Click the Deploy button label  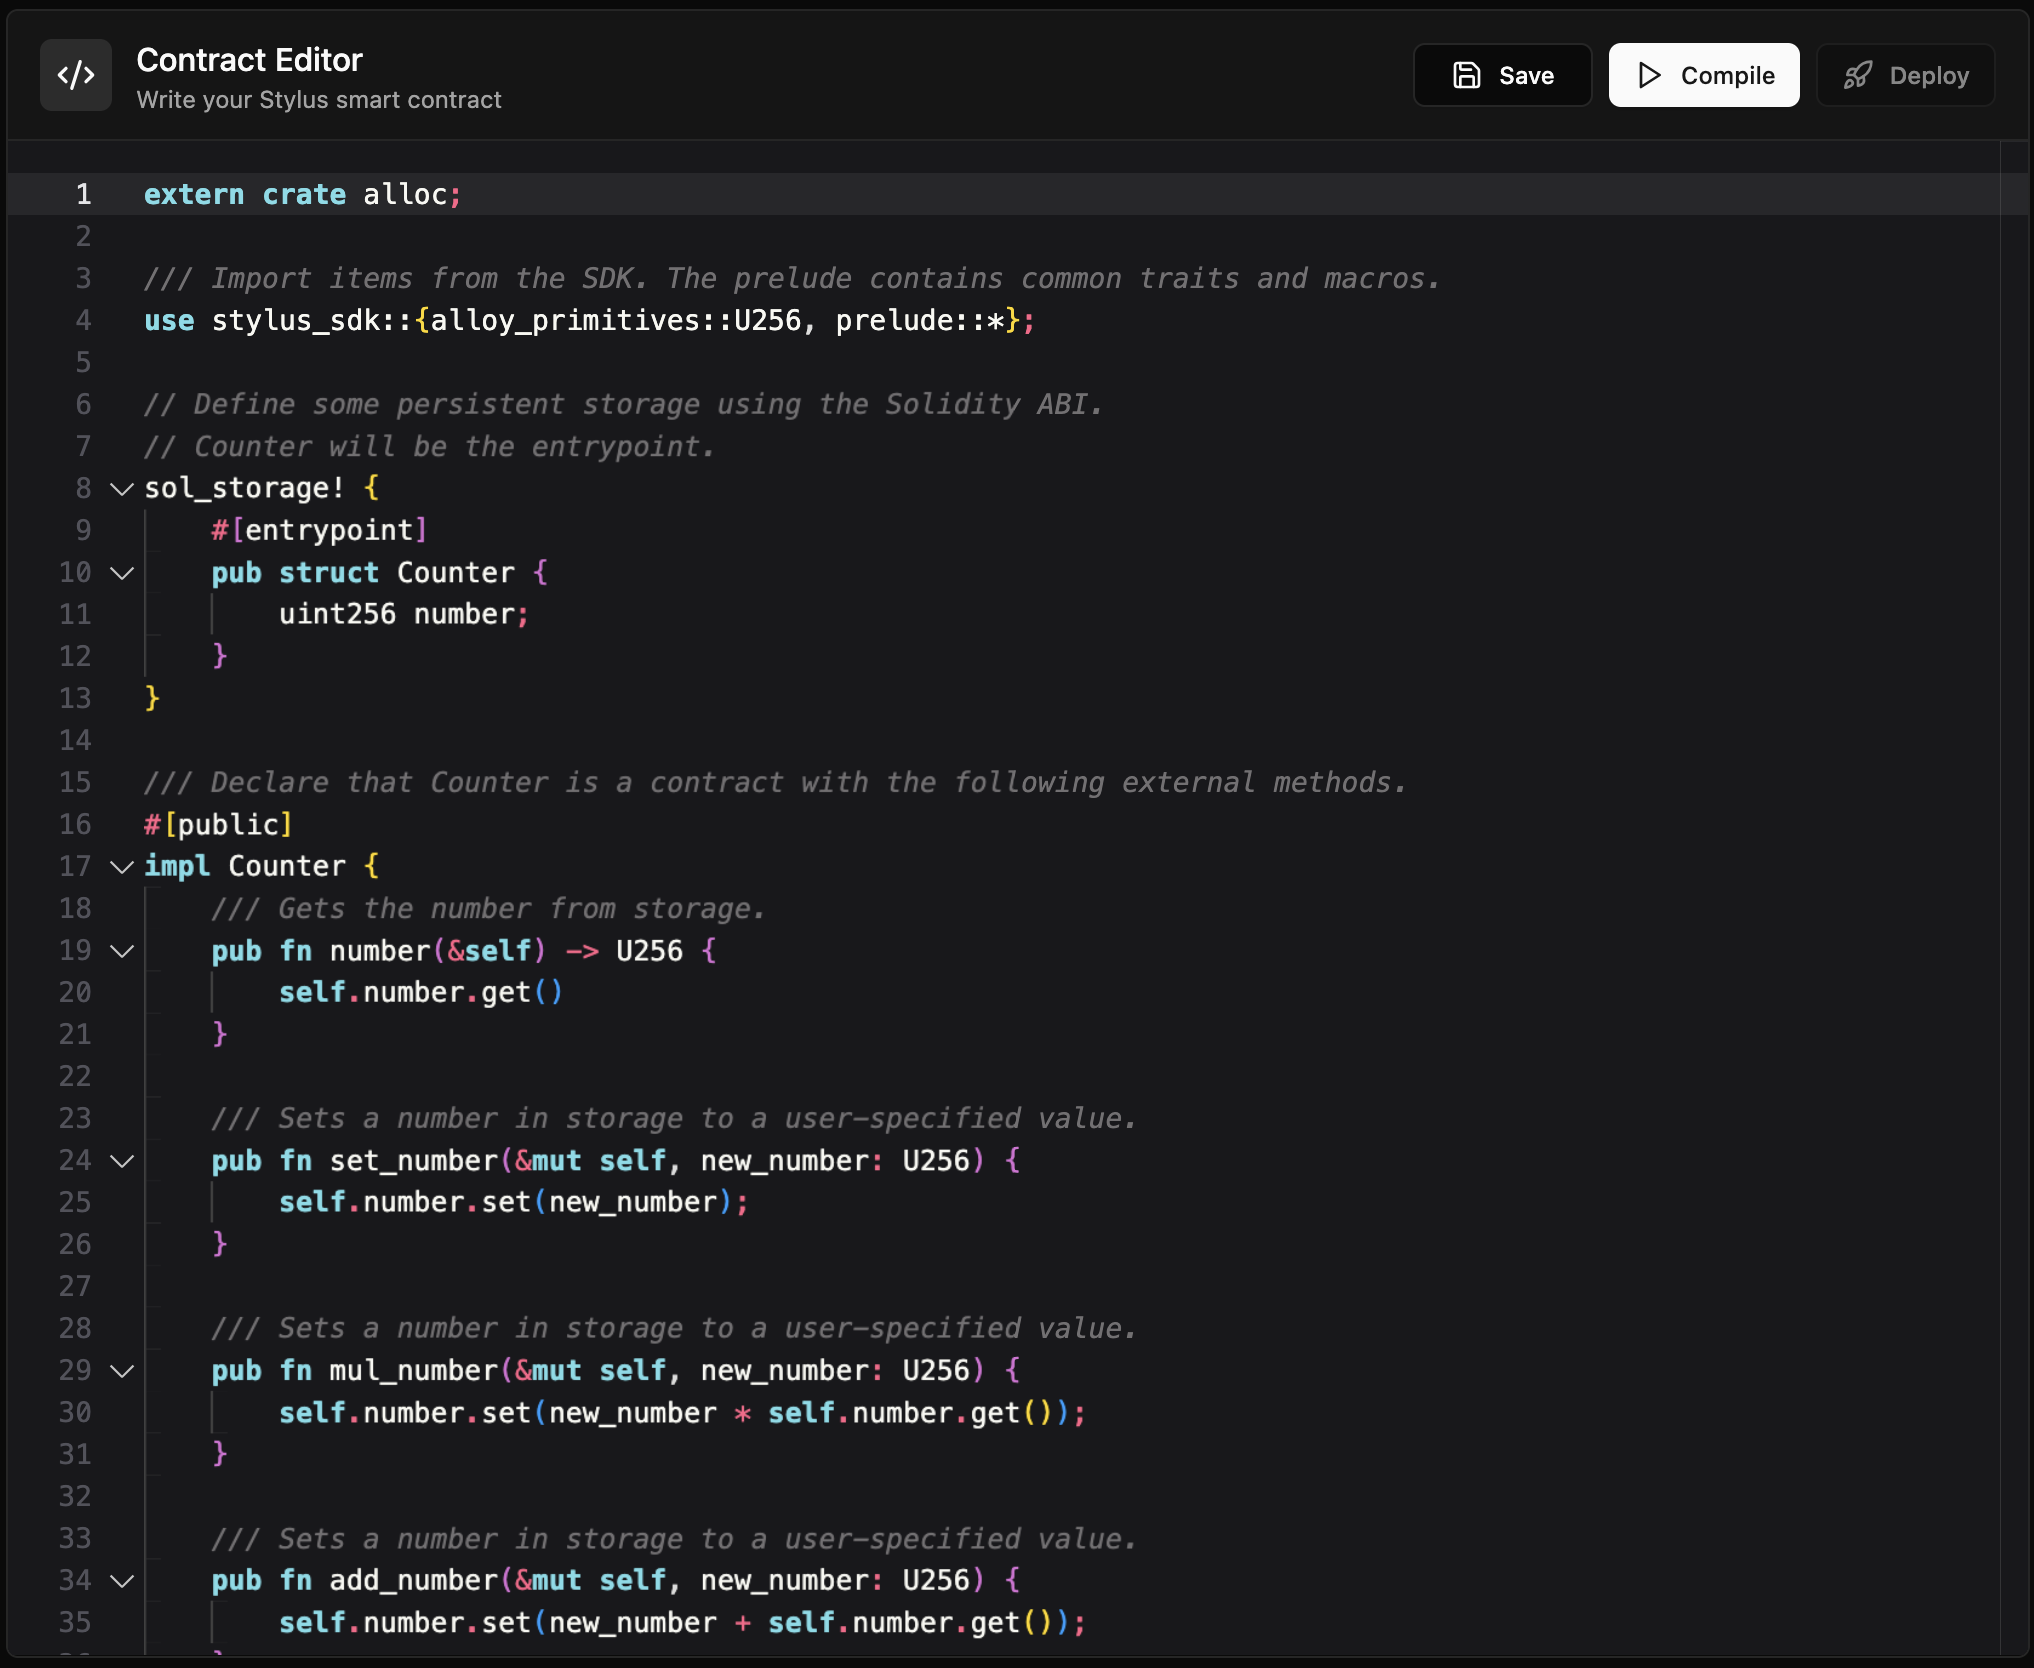(x=1929, y=76)
